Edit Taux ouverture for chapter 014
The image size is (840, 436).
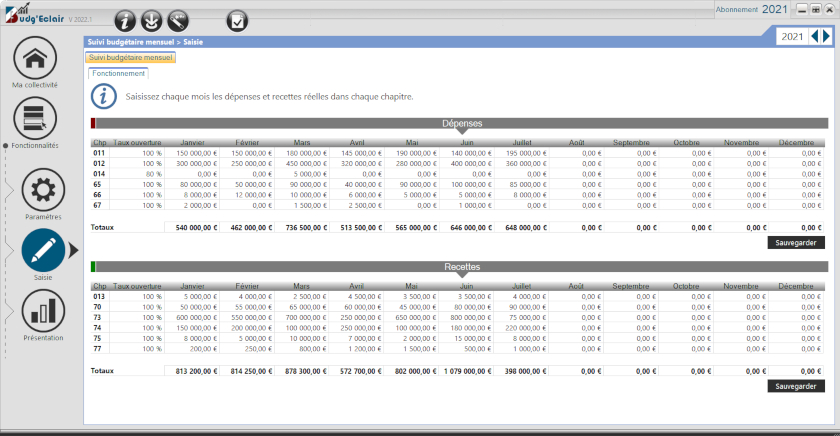coord(139,173)
